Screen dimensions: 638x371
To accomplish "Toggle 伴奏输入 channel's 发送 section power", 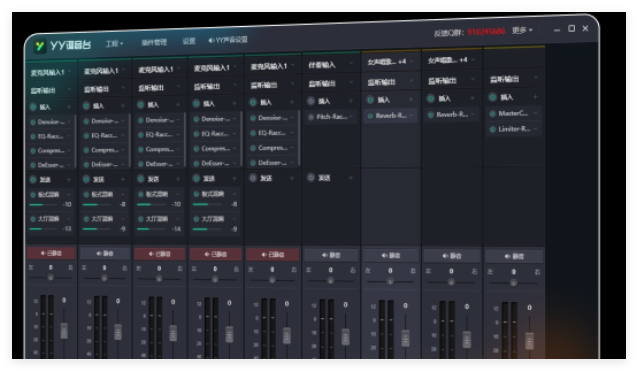I will pos(311,177).
